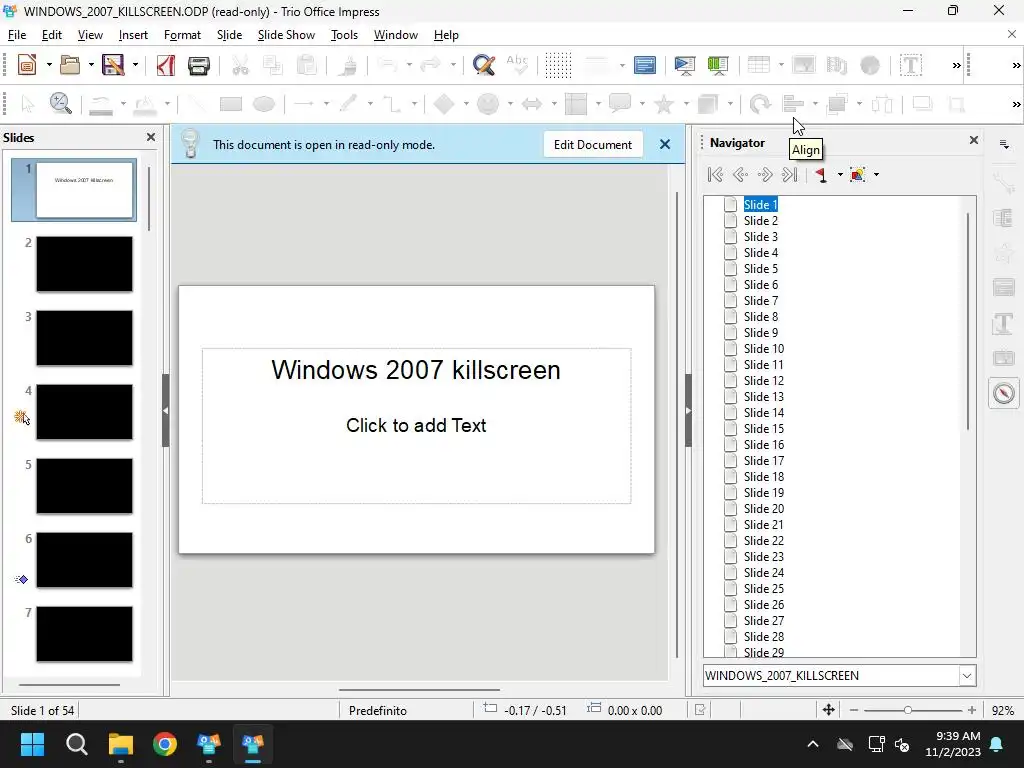Close the Slides panel
1024x768 pixels.
click(x=151, y=137)
